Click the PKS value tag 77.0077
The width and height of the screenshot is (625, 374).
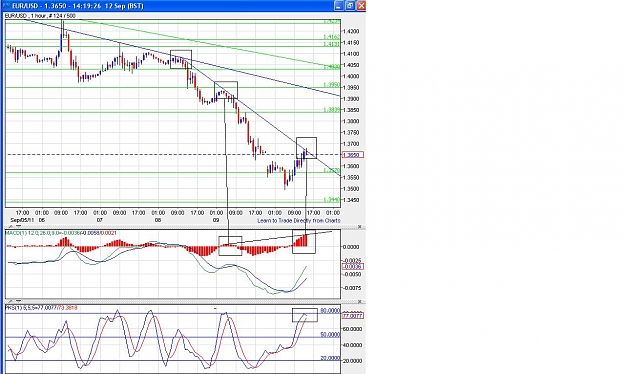coord(352,315)
